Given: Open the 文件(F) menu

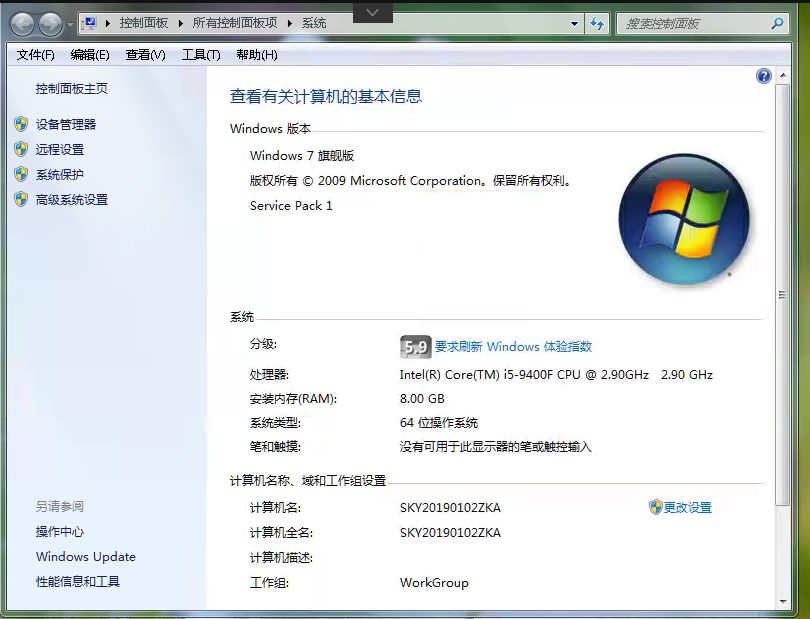Looking at the screenshot, I should pyautogui.click(x=35, y=55).
